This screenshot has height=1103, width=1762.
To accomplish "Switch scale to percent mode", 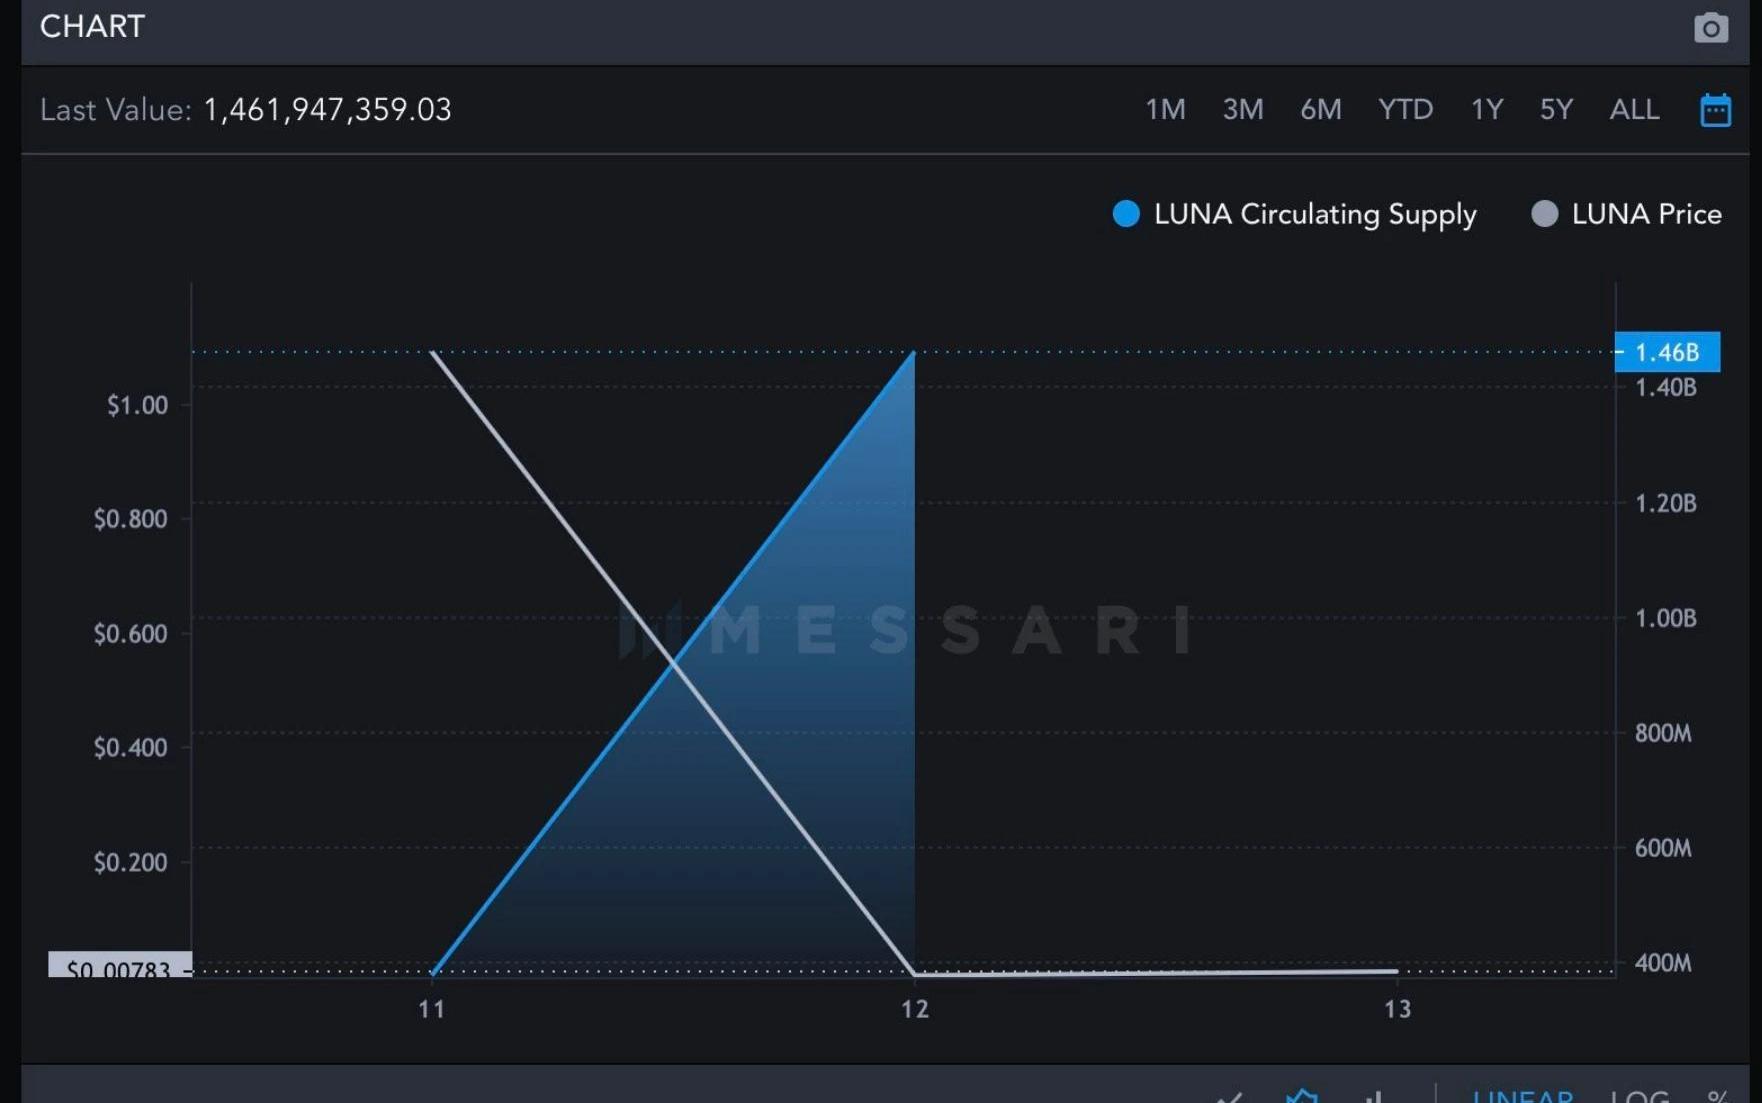I will click(x=1717, y=1097).
